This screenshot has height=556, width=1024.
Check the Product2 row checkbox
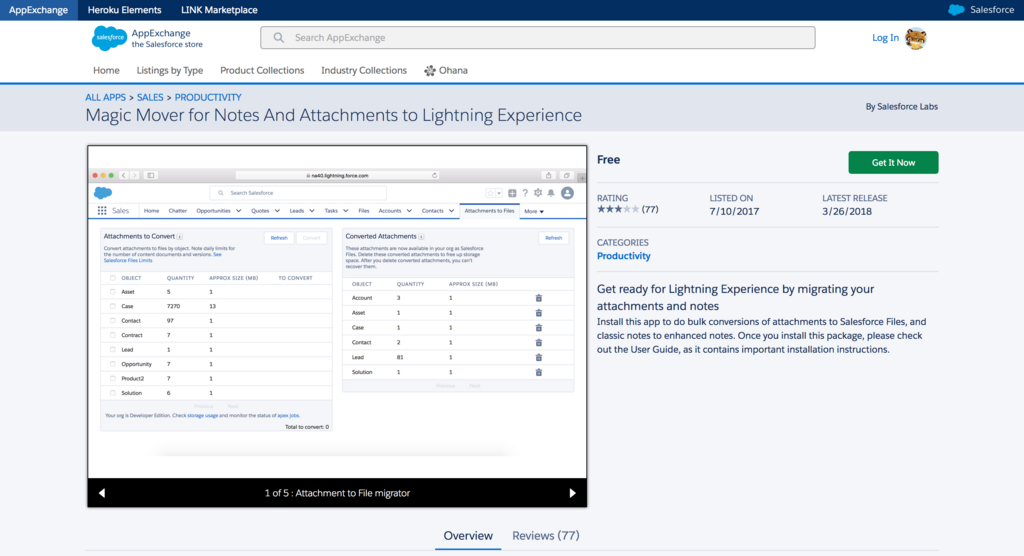click(112, 378)
